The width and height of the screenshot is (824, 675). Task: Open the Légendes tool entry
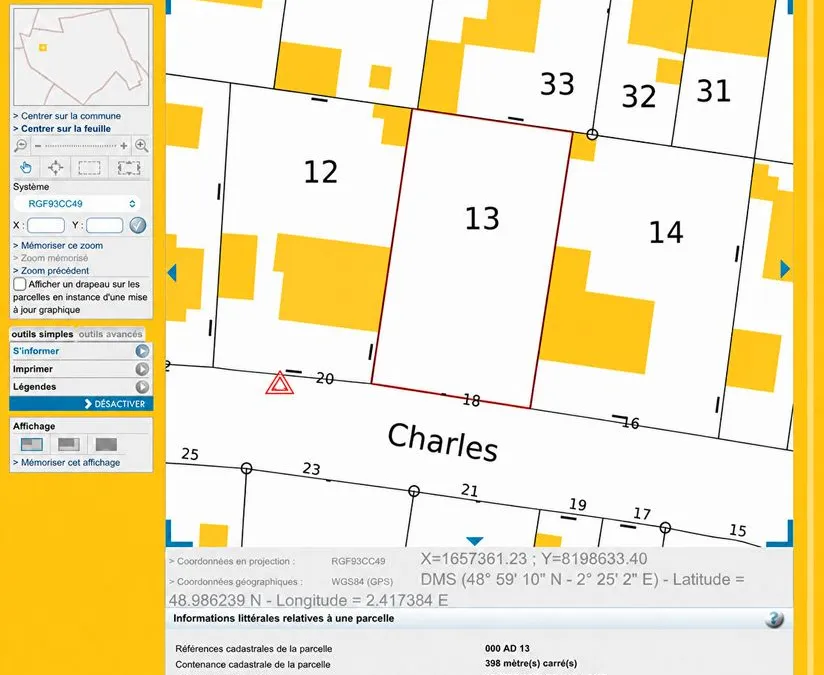[81, 387]
